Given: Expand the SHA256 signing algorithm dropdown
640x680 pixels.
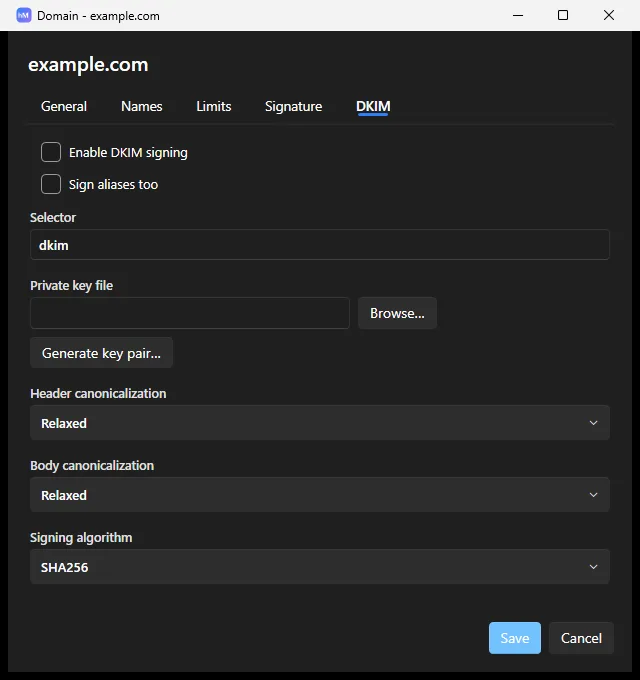Looking at the screenshot, I should click(320, 567).
